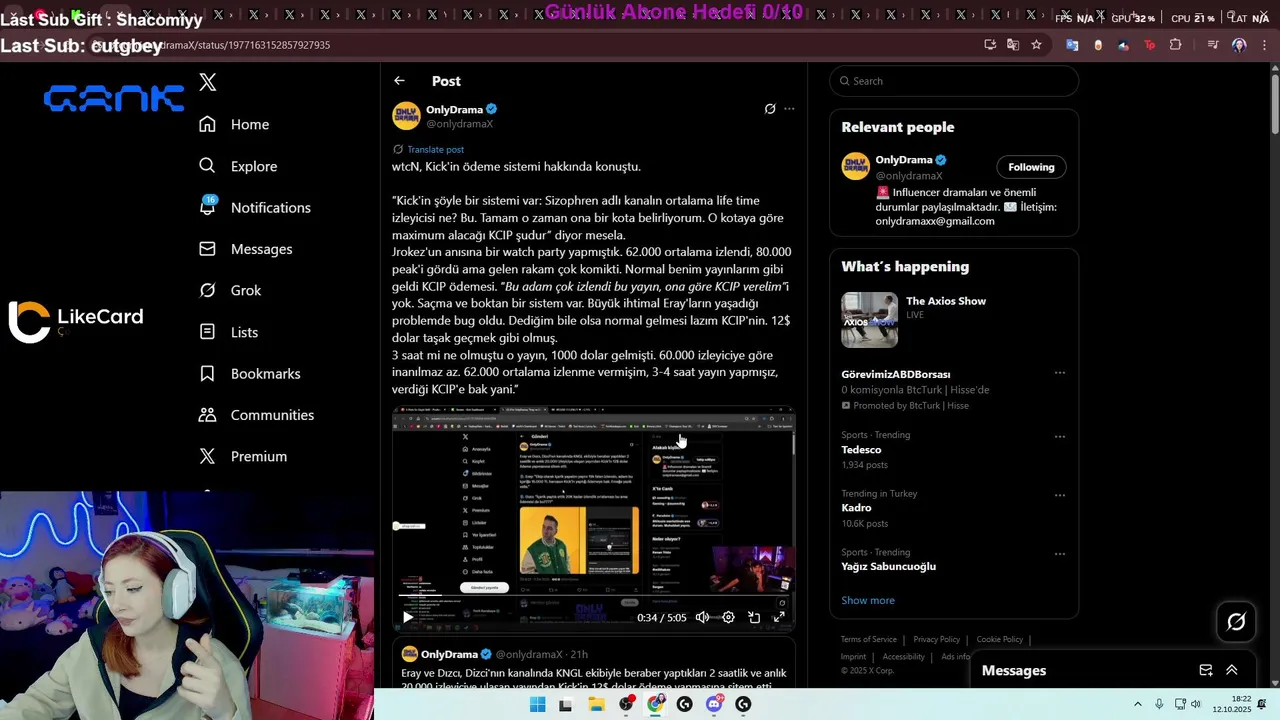Image resolution: width=1280 pixels, height=720 pixels.
Task: Open the Messages envelope icon in sidebar
Action: tap(207, 249)
